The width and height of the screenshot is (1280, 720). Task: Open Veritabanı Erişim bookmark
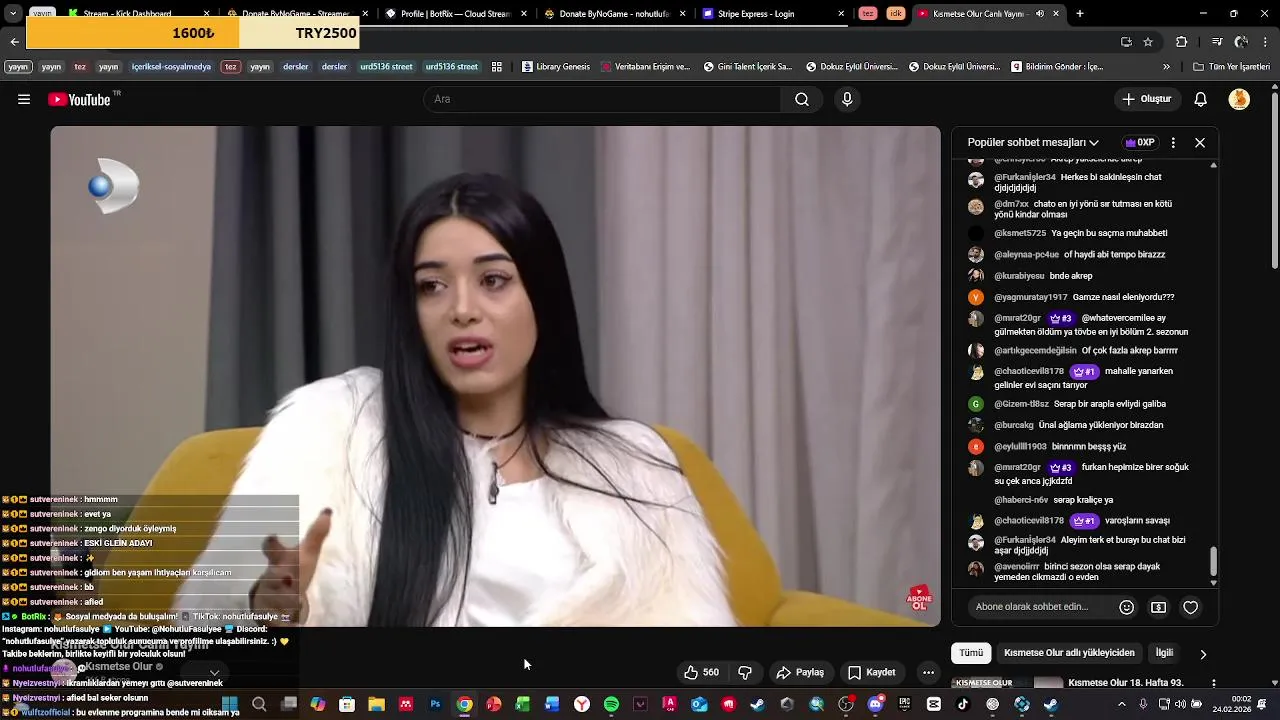[x=645, y=67]
